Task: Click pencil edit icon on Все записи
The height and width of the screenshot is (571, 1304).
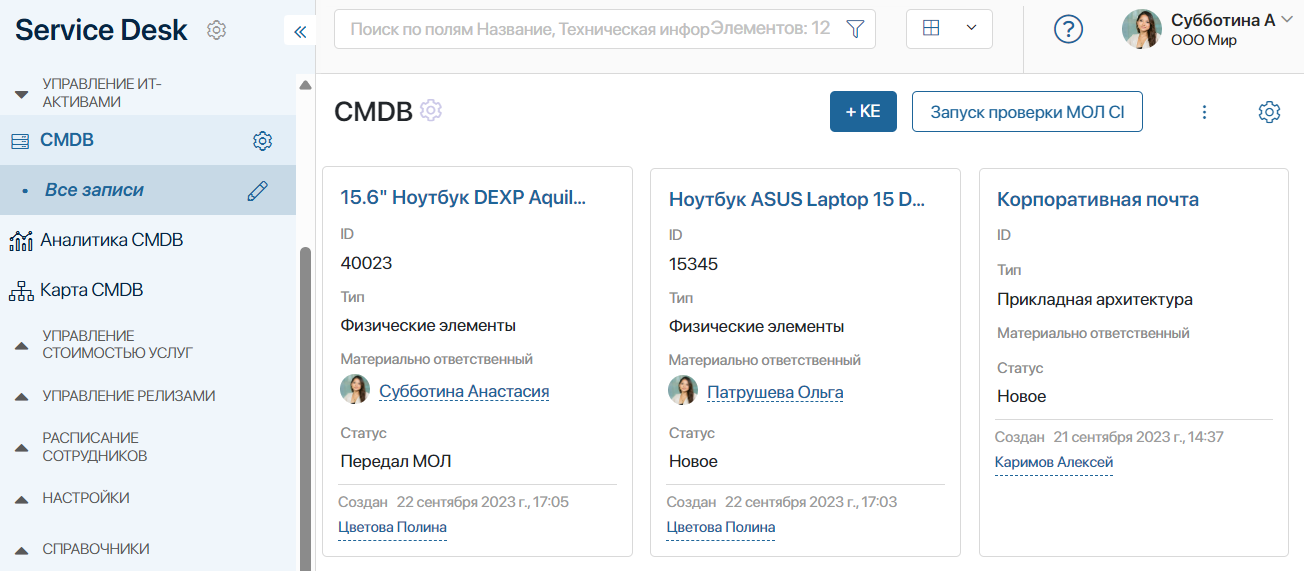Action: 257,190
